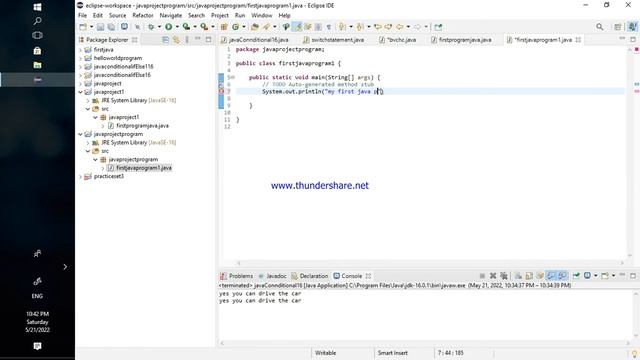Image resolution: width=640 pixels, height=360 pixels.
Task: Click the Java perspective icon
Action: point(632,27)
